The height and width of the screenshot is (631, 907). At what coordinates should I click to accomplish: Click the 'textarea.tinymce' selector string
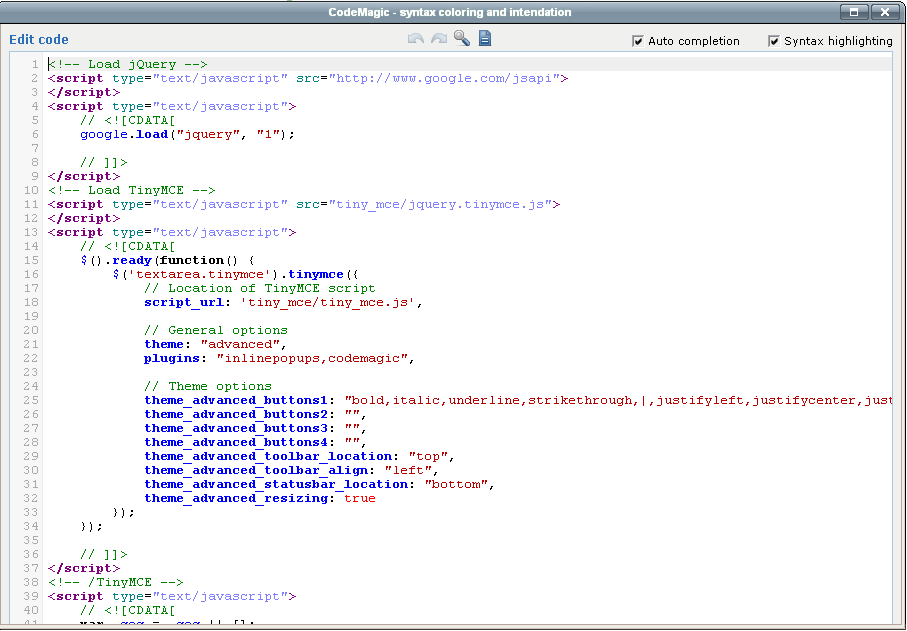point(200,274)
